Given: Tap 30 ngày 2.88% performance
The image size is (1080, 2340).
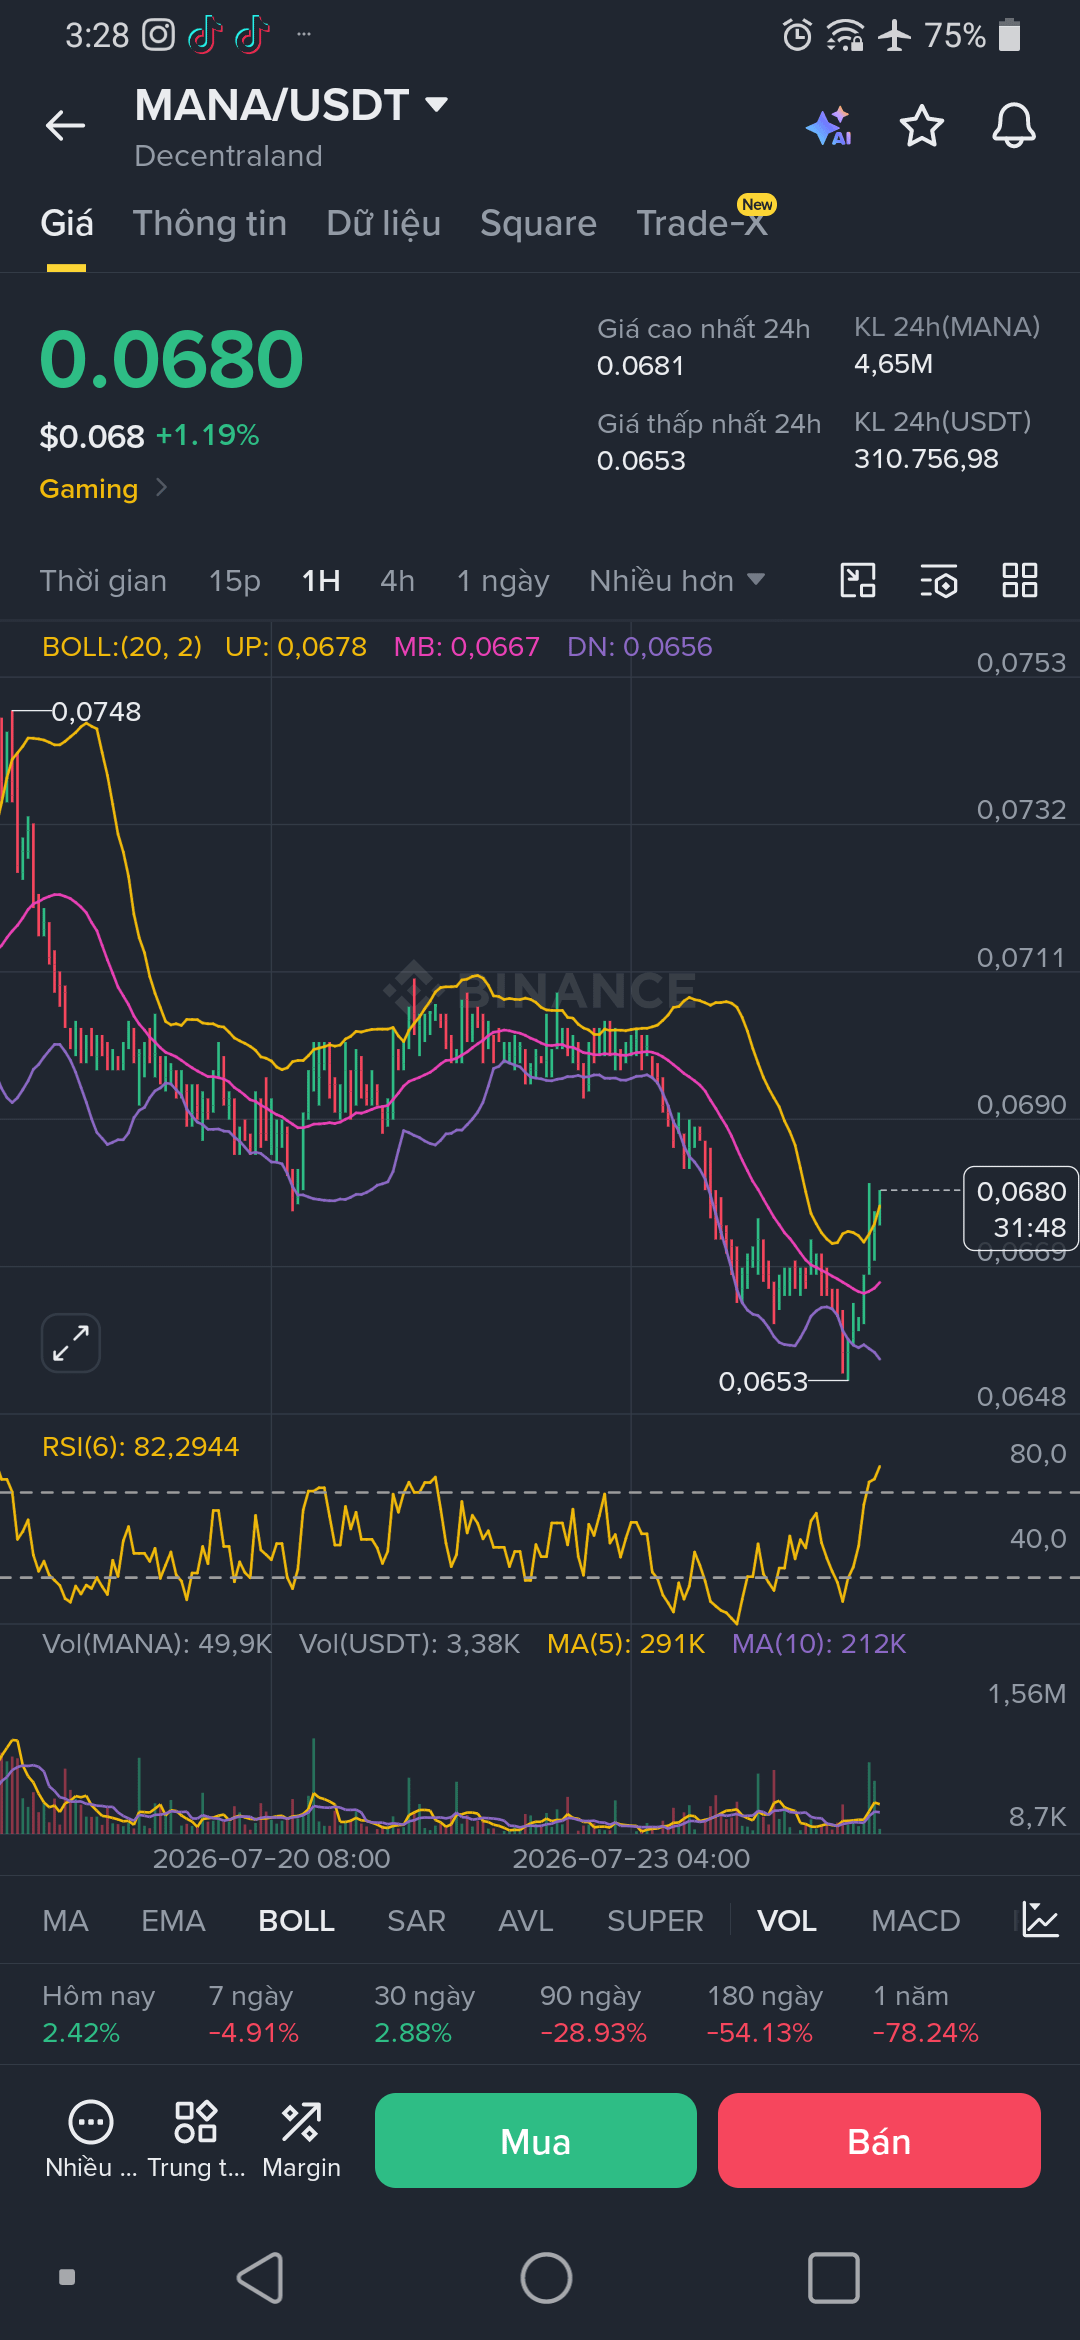Looking at the screenshot, I should click(x=424, y=2014).
